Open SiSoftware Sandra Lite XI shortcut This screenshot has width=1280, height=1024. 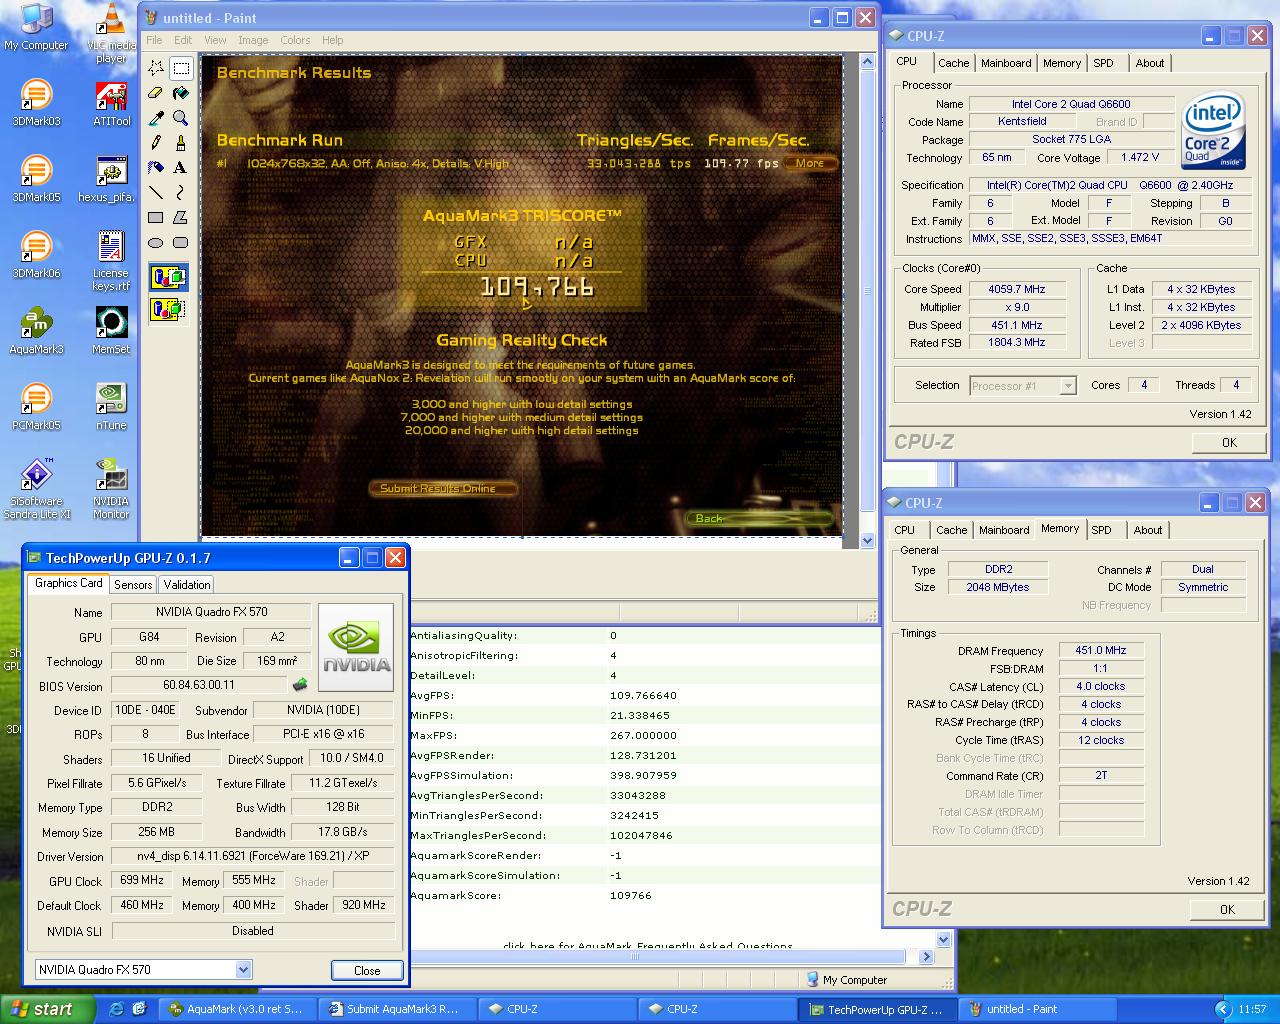coord(36,489)
